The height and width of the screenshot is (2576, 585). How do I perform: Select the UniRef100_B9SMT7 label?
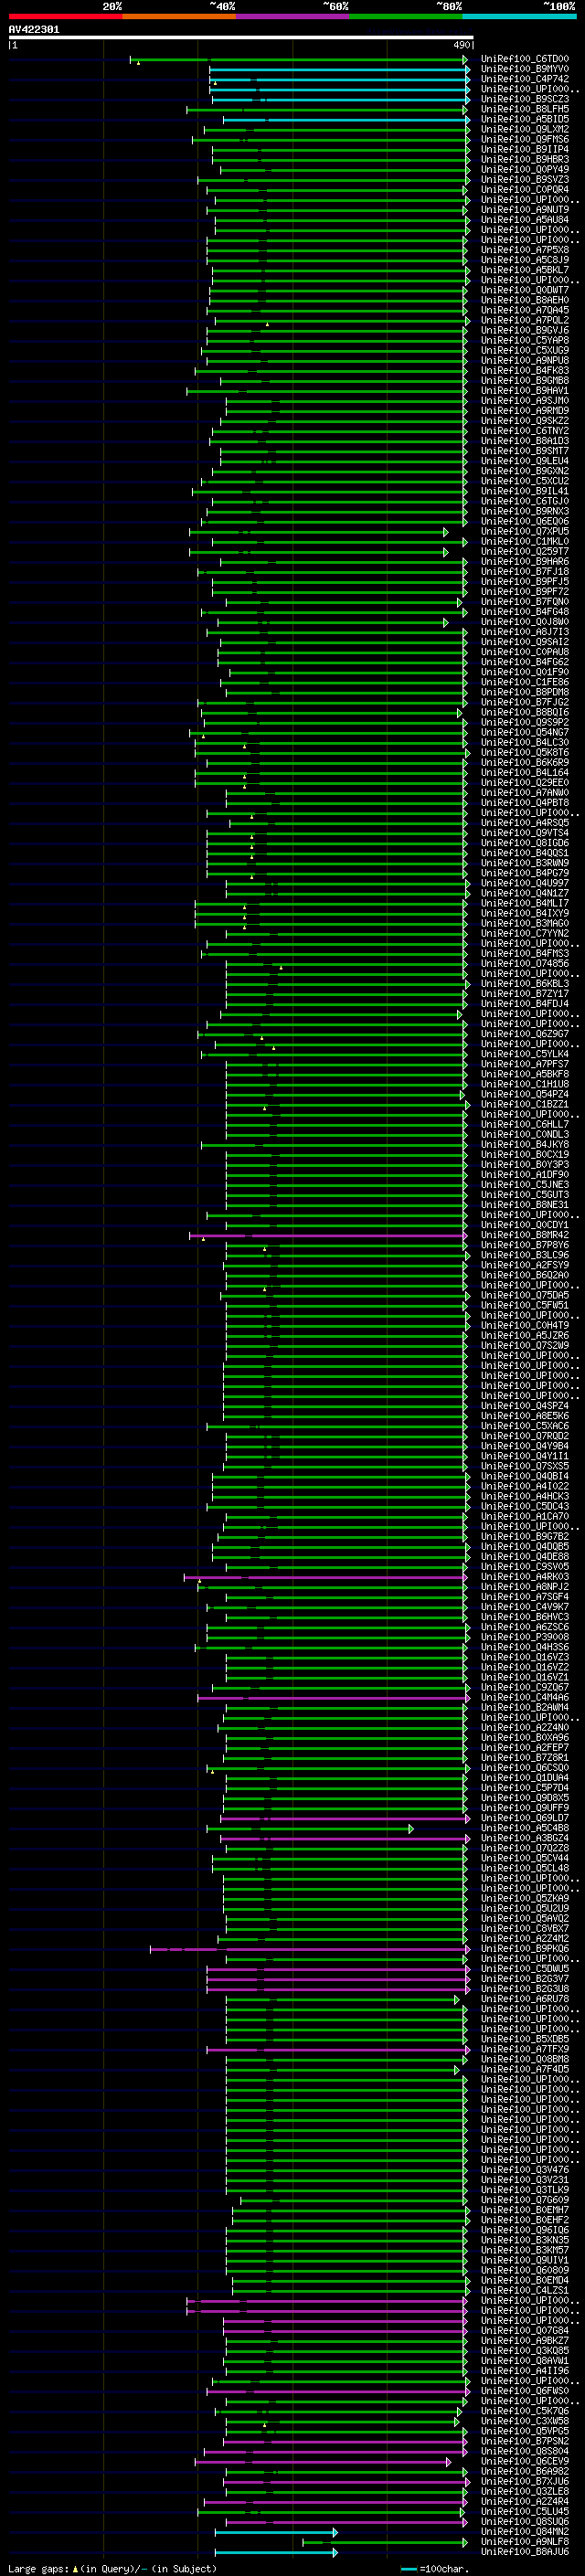[524, 451]
